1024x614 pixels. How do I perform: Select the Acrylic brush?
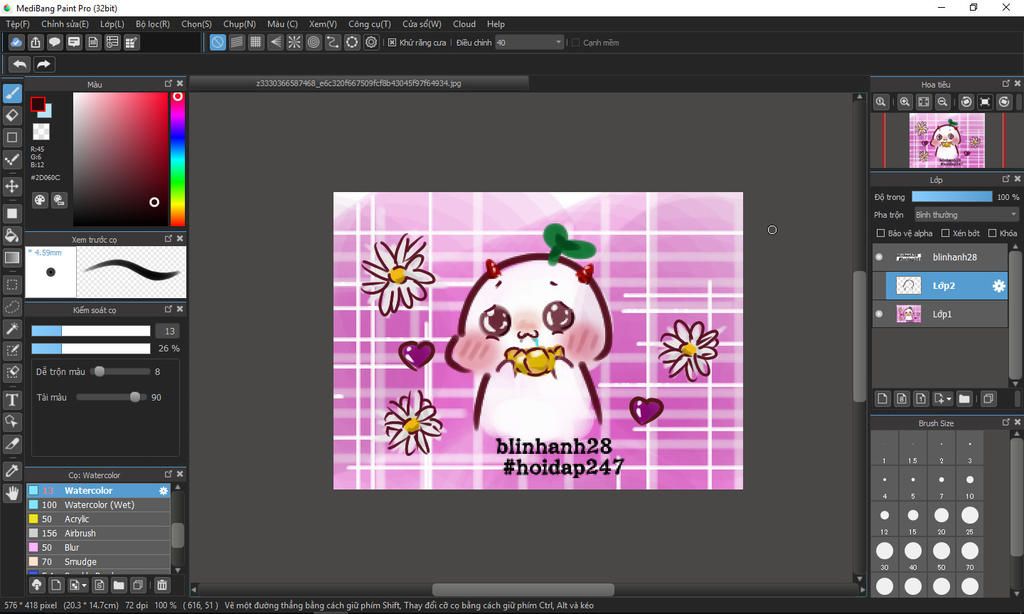click(98, 519)
